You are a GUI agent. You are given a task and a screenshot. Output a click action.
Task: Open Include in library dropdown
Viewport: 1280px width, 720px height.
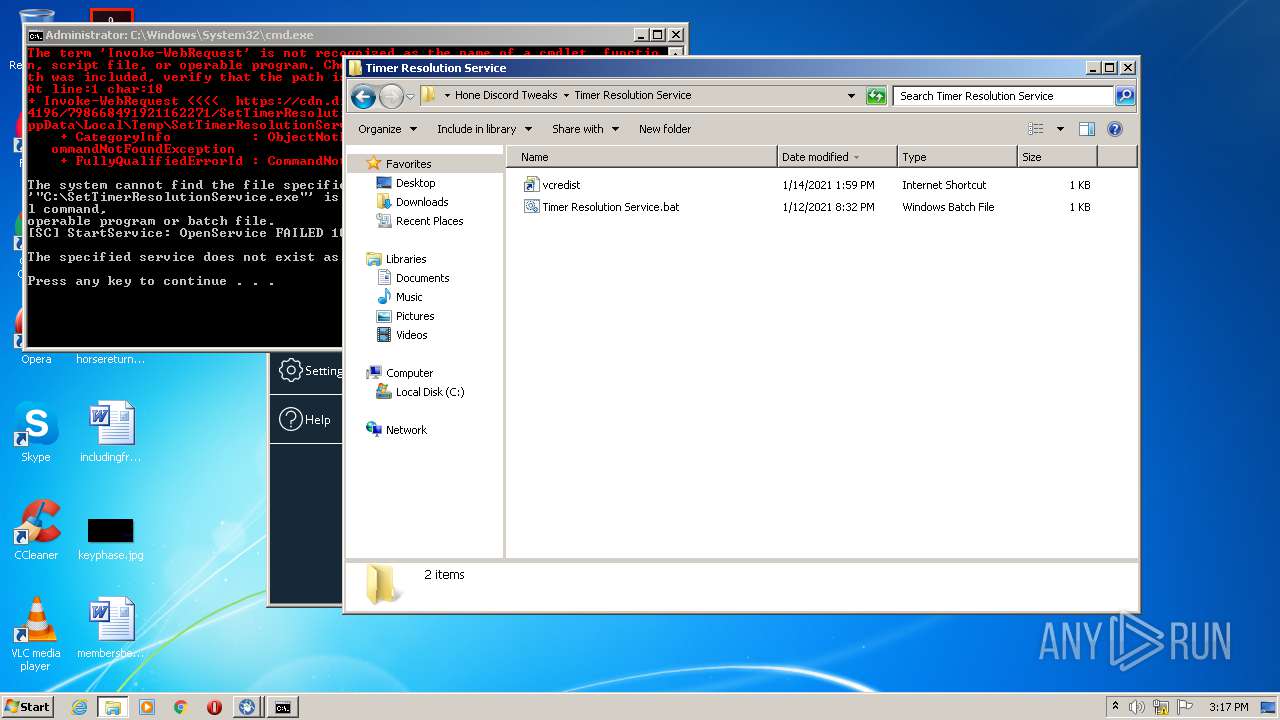[x=484, y=129]
